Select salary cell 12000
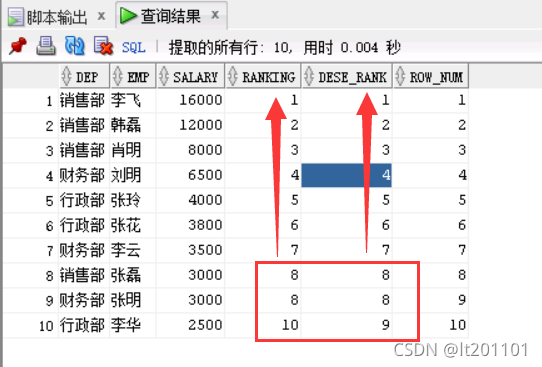 pyautogui.click(x=191, y=125)
